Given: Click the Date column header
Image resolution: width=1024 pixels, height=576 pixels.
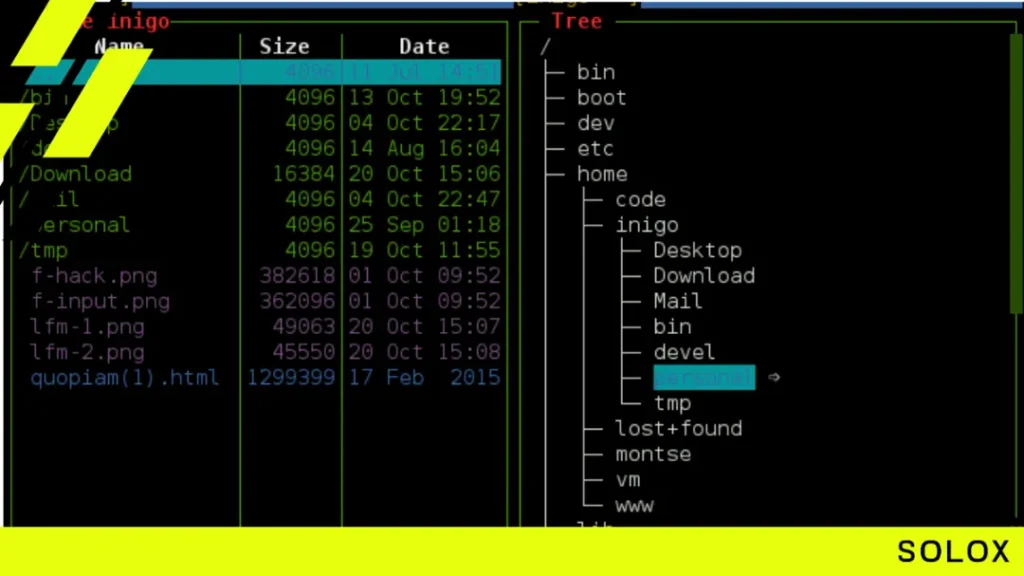Looking at the screenshot, I should pos(424,46).
